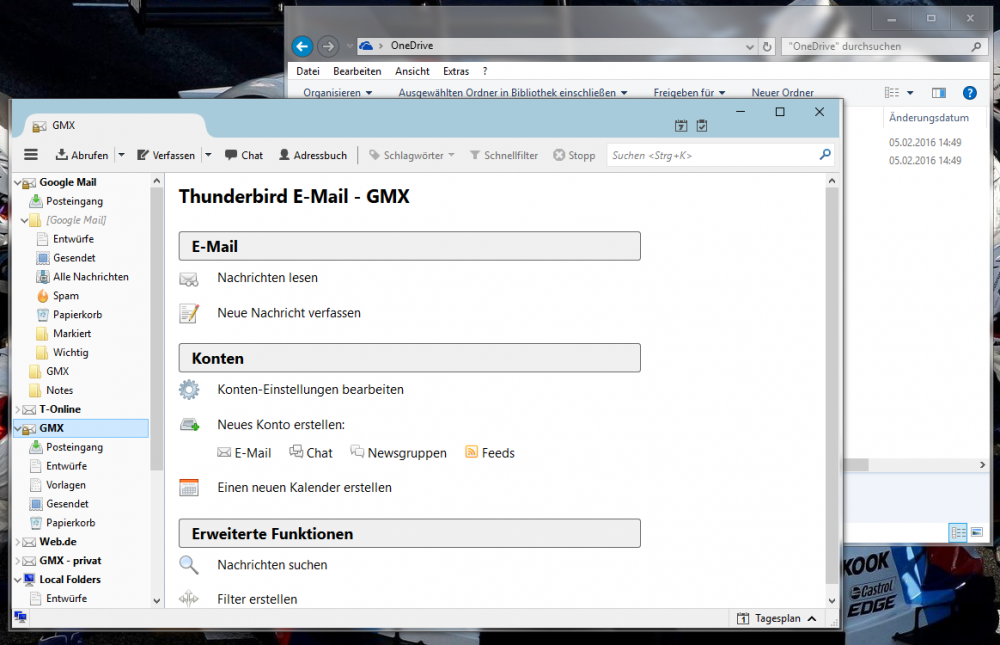
Task: Open the Notes folder
Action: coord(59,390)
